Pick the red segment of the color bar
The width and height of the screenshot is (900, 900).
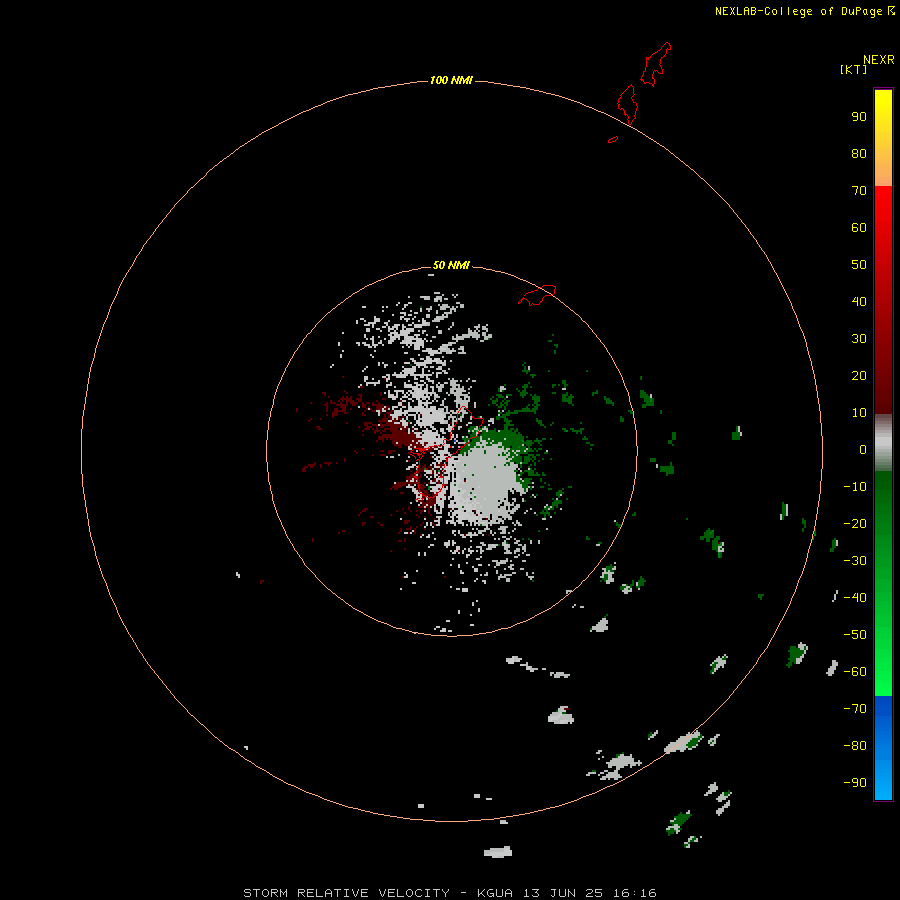[883, 300]
